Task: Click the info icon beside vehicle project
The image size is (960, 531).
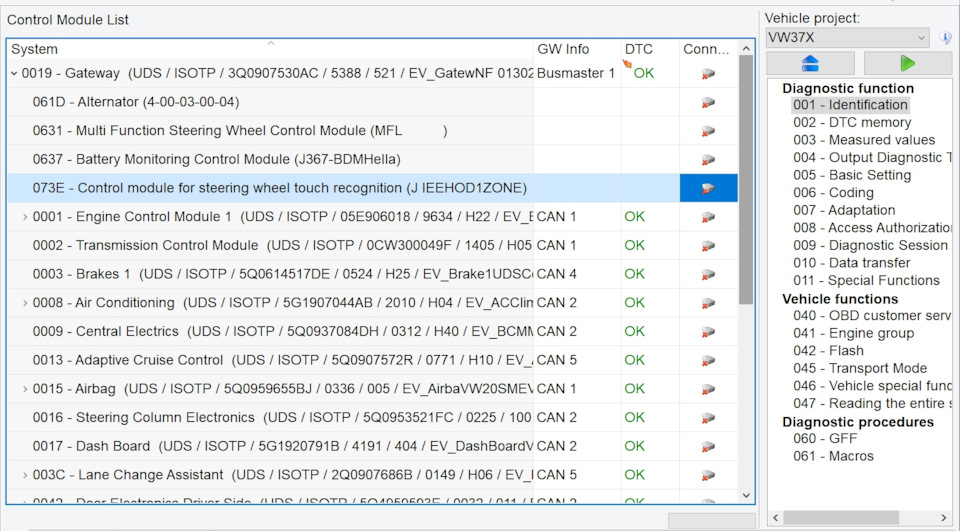Action: click(946, 37)
